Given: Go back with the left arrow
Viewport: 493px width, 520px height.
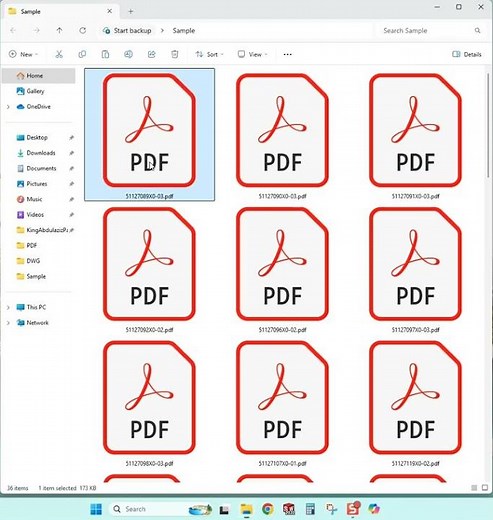Looking at the screenshot, I should 13,30.
